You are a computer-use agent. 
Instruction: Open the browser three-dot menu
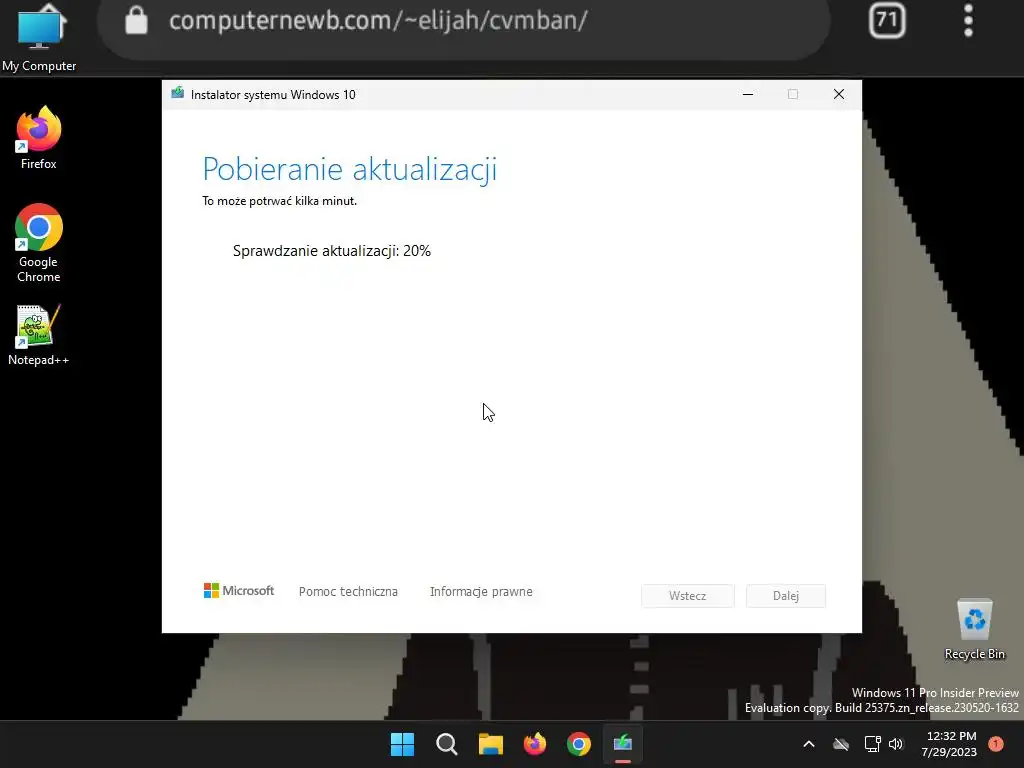coord(968,20)
